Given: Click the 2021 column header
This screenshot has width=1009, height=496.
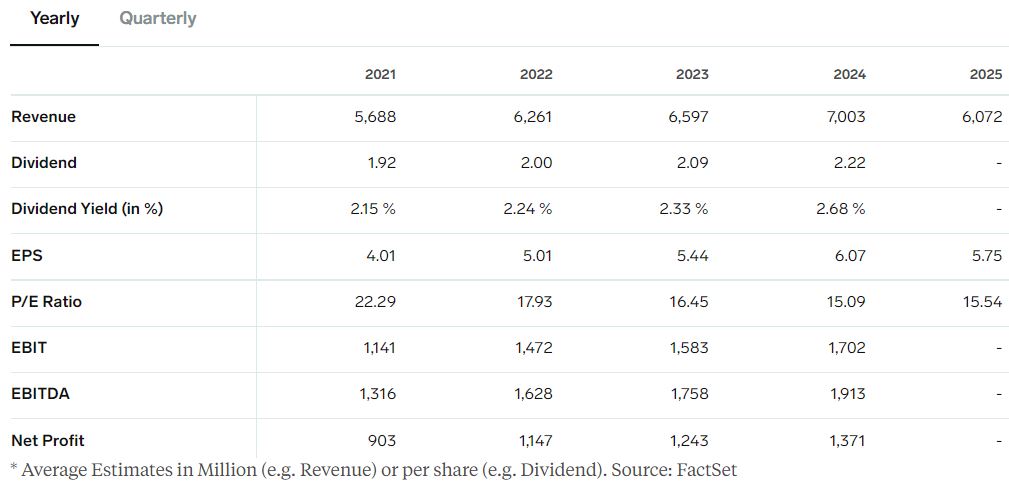Looking at the screenshot, I should (x=380, y=75).
